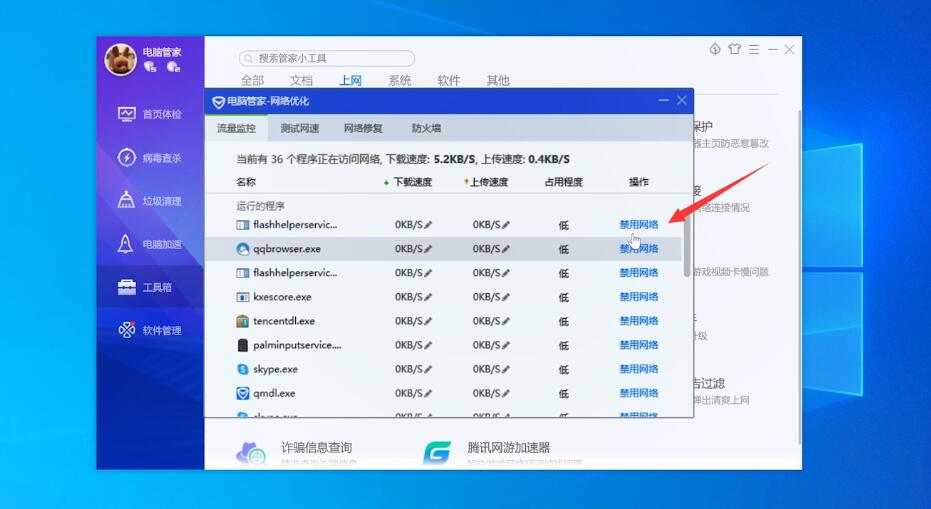Select the kxescore.exe row name
This screenshot has height=509, width=931.
(x=282, y=297)
